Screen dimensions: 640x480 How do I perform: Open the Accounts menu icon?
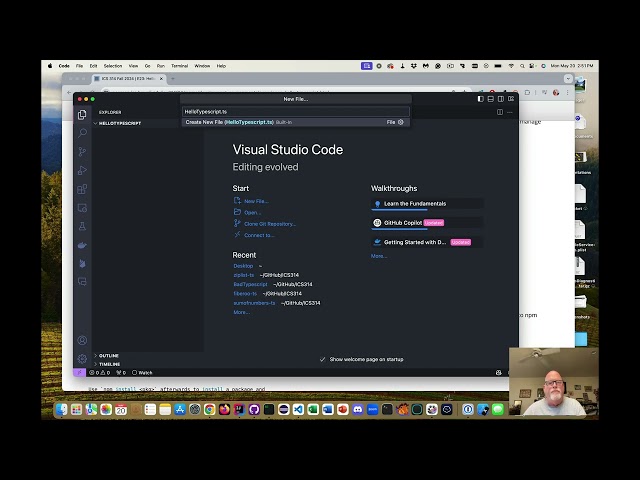pyautogui.click(x=82, y=340)
